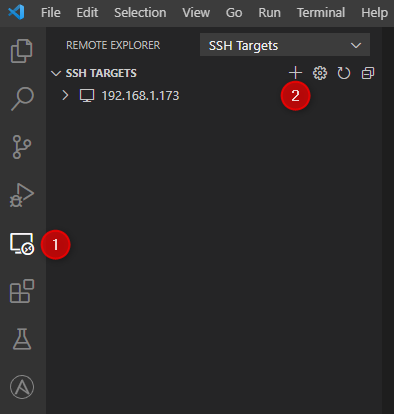Open the Selection menu
The image size is (394, 414).
[x=140, y=13]
